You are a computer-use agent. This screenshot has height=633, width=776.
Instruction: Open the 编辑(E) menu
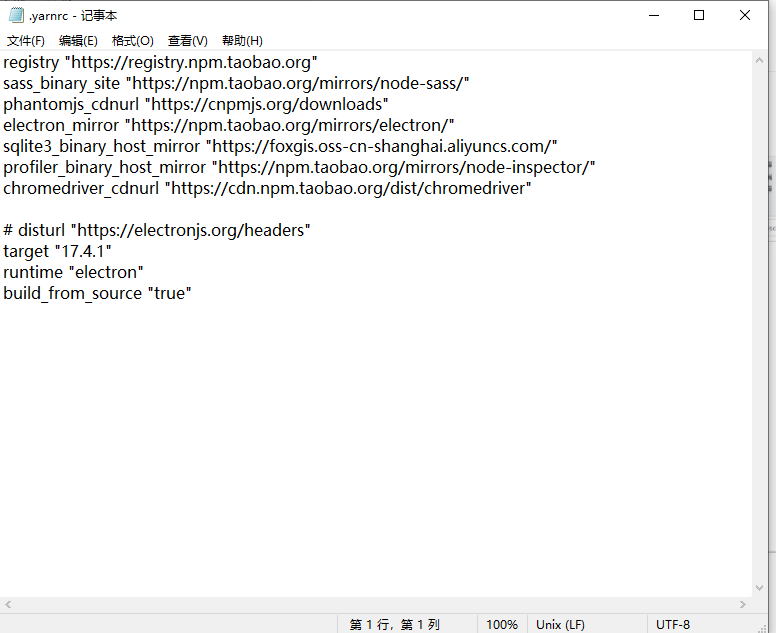tap(78, 41)
